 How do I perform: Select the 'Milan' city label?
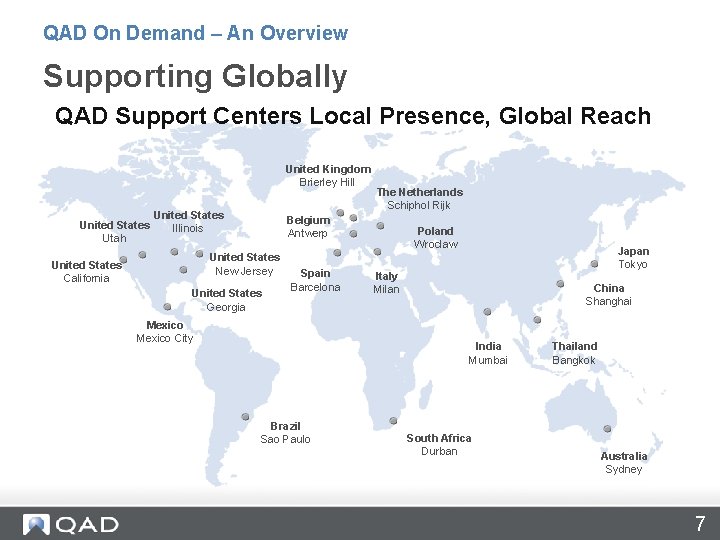click(386, 290)
